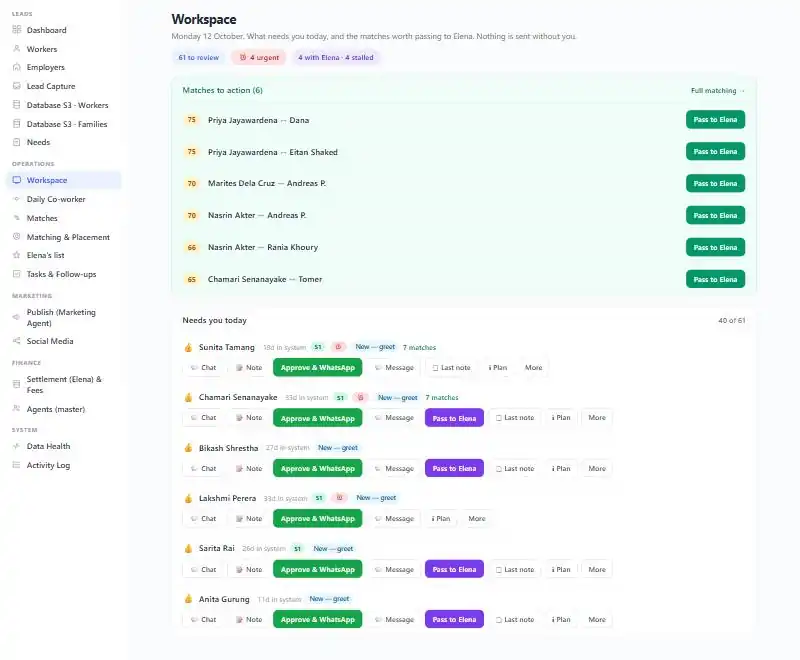Click the Publish megaphone icon
The height and width of the screenshot is (660, 800).
[x=17, y=317]
